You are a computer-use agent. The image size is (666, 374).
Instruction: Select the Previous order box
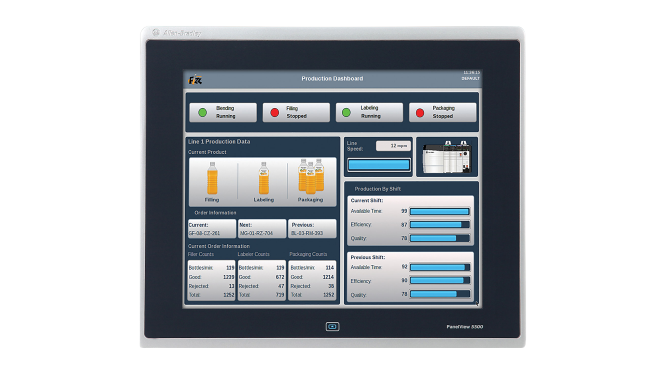pos(312,228)
